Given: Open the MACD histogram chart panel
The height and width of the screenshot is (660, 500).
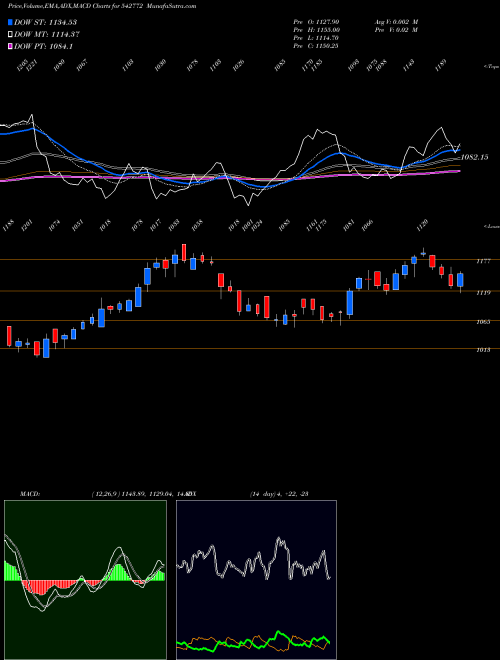Looking at the screenshot, I should (x=85, y=580).
